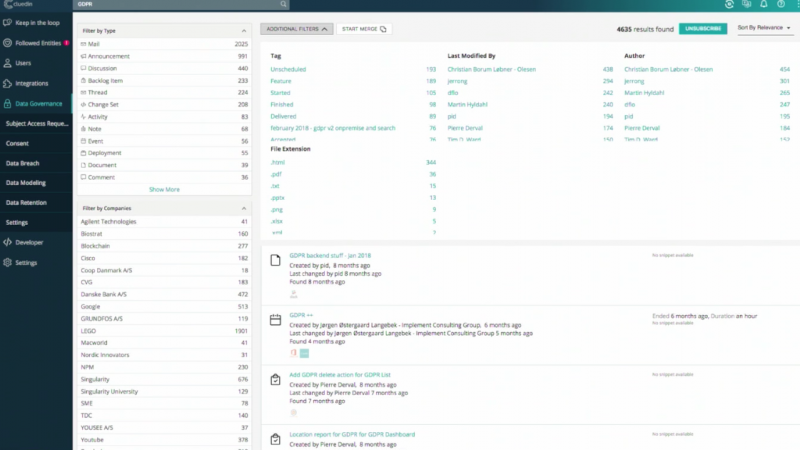The height and width of the screenshot is (450, 800).
Task: Click the Unsubscribe button
Action: click(703, 29)
